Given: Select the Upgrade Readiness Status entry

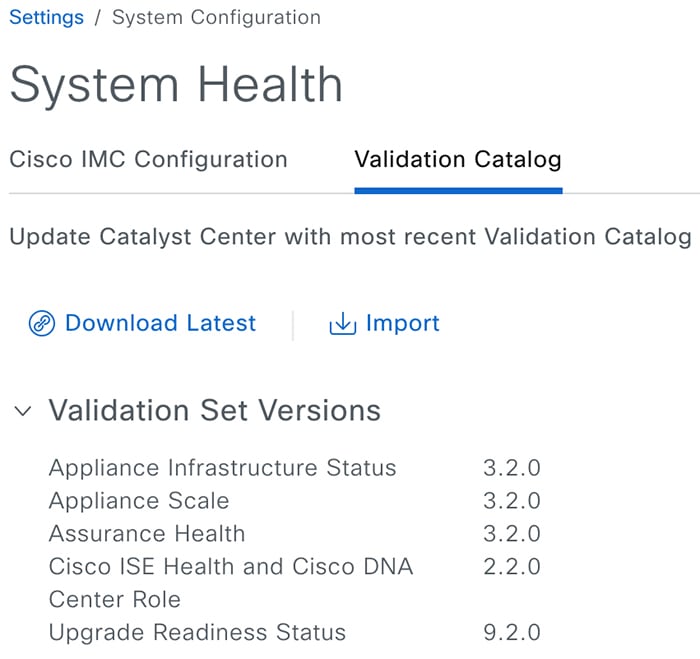Looking at the screenshot, I should tap(197, 633).
